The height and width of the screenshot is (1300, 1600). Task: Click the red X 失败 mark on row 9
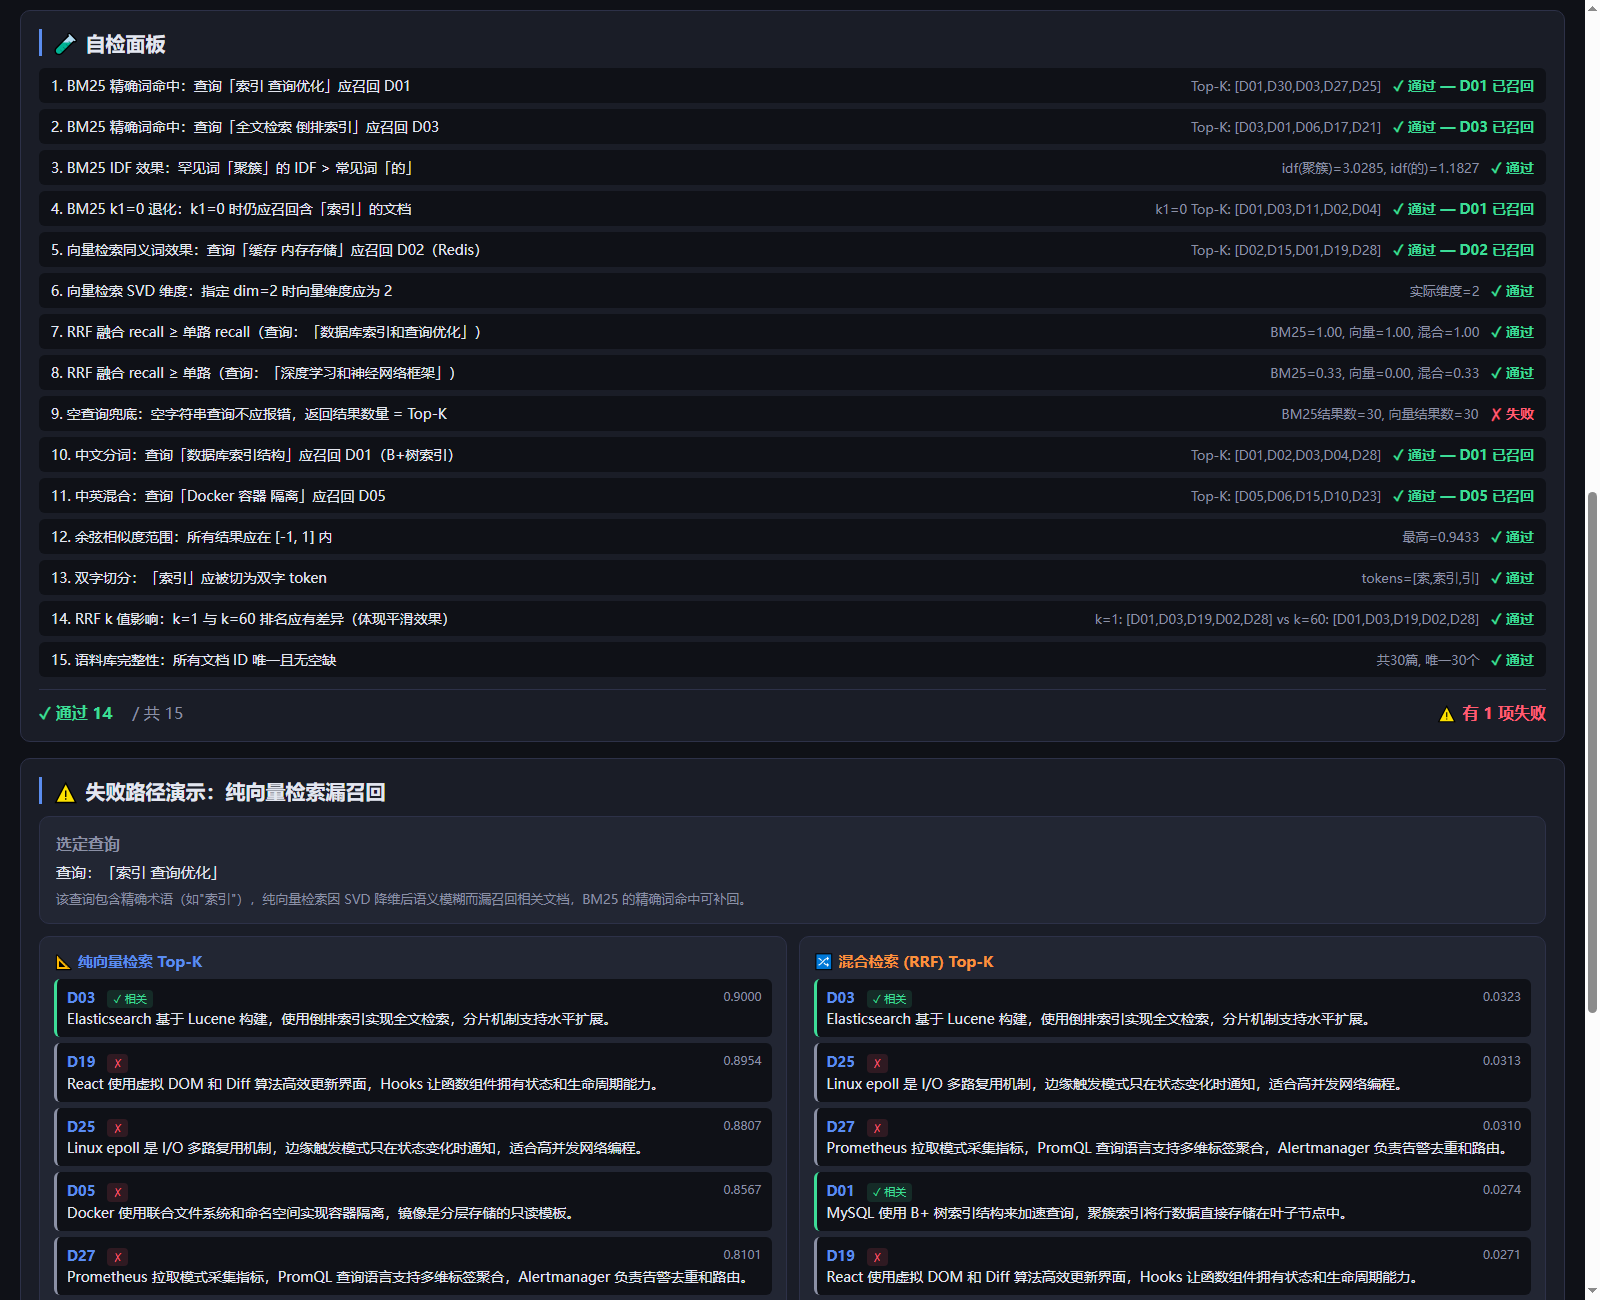[x=1512, y=414]
